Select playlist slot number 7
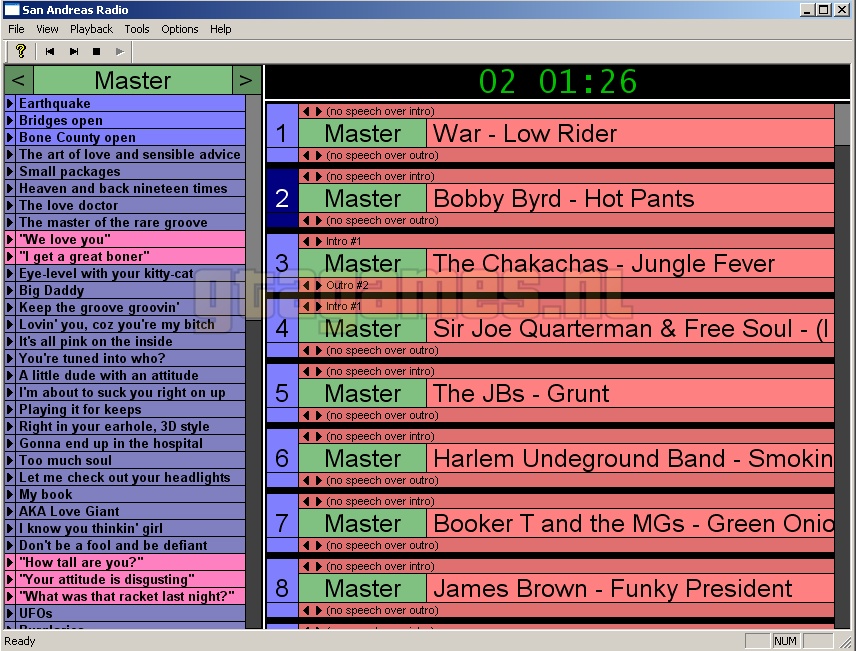This screenshot has height=651, width=856. tap(282, 523)
